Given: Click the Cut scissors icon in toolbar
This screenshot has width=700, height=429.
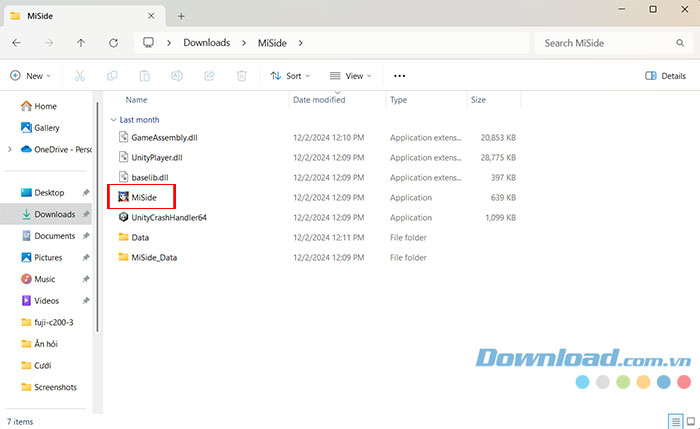Looking at the screenshot, I should pos(80,76).
